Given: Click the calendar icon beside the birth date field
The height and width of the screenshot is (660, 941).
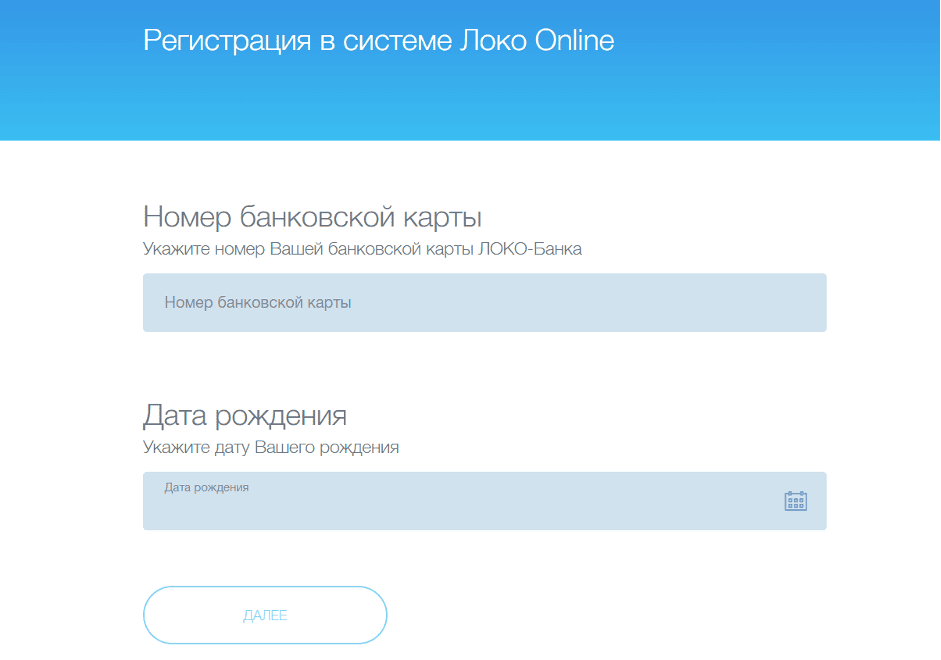Looking at the screenshot, I should pyautogui.click(x=795, y=500).
